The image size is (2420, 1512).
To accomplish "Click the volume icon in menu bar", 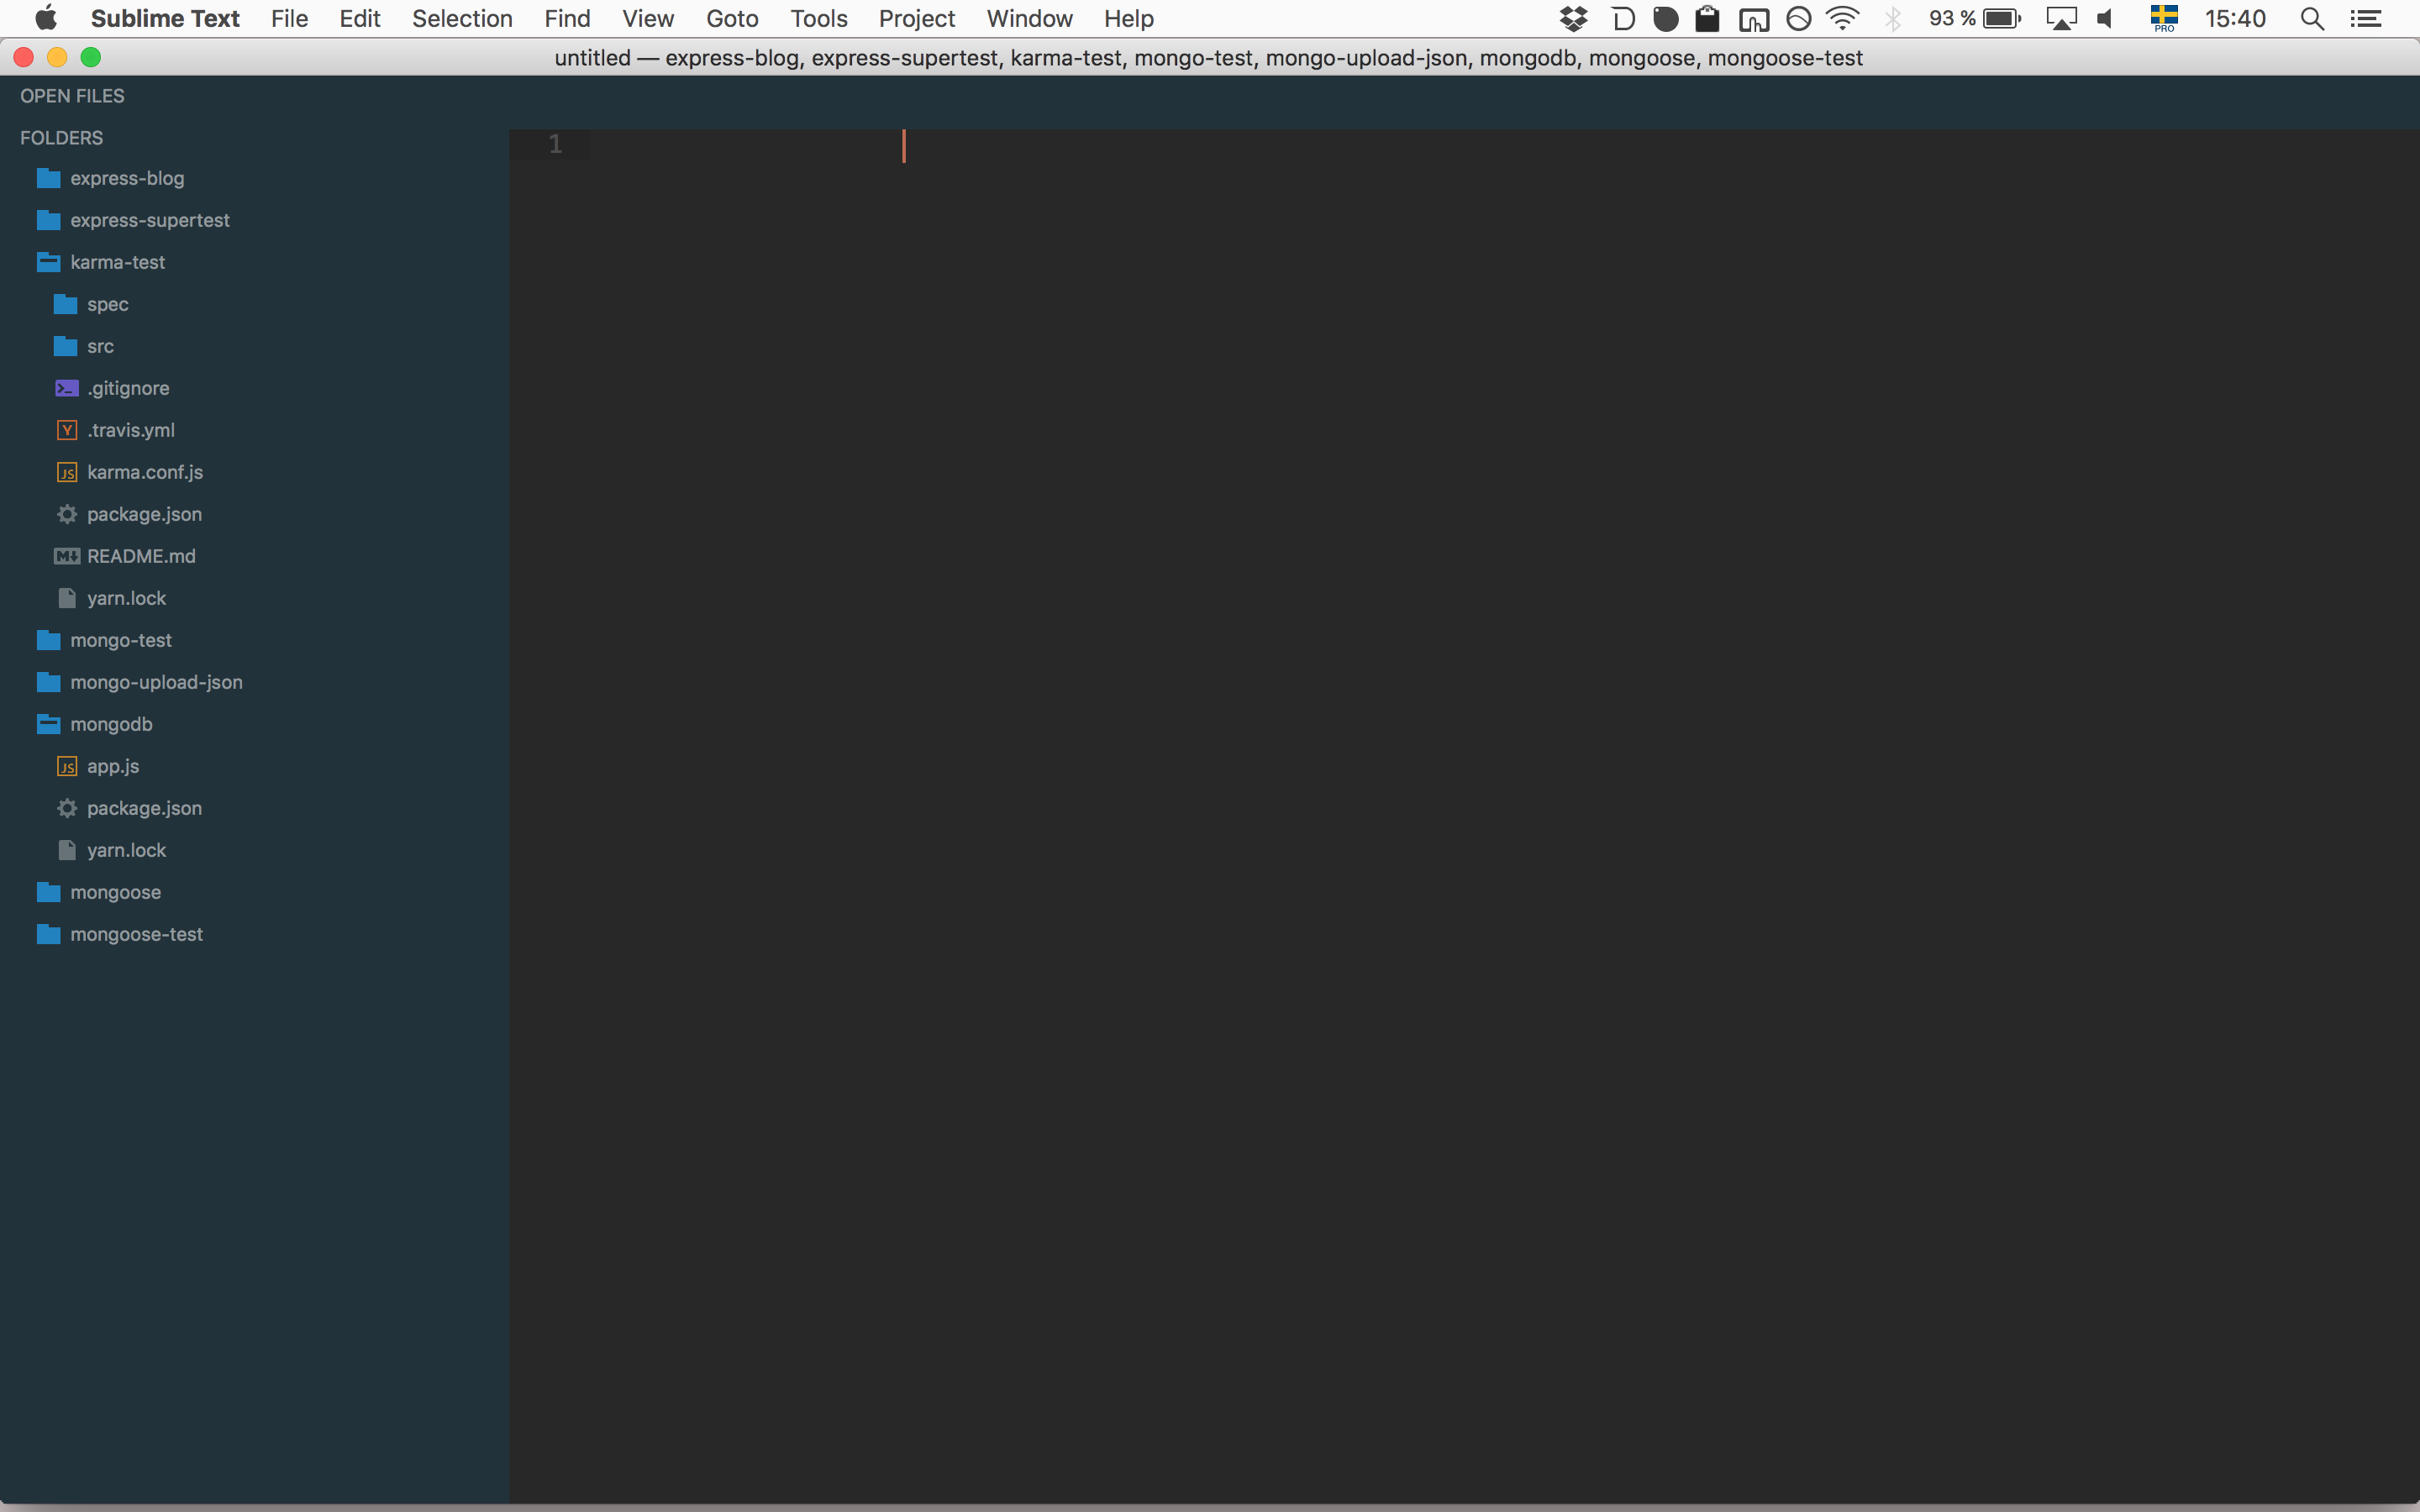I will click(2105, 19).
